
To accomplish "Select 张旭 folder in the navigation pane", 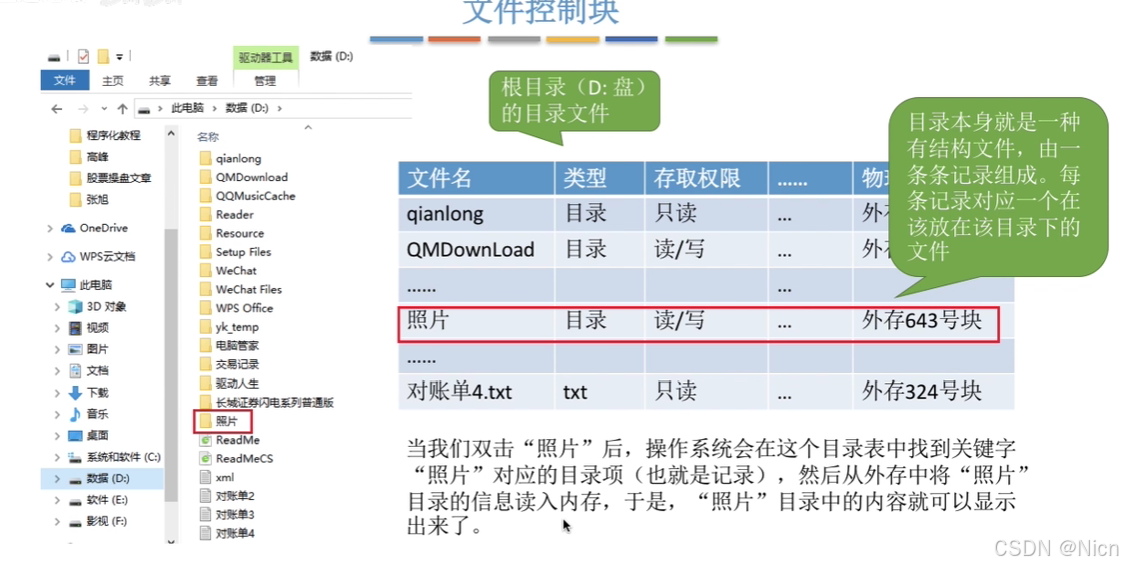I will click(97, 200).
